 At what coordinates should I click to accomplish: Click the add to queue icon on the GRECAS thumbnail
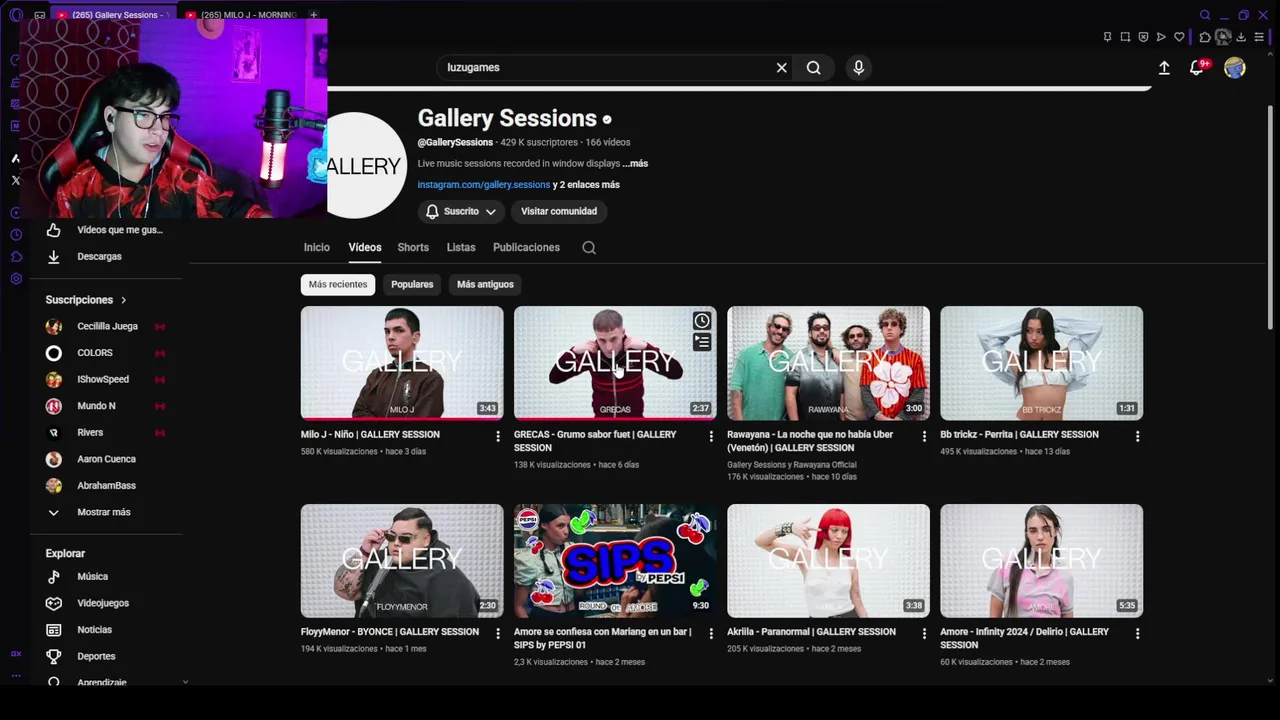click(x=702, y=342)
